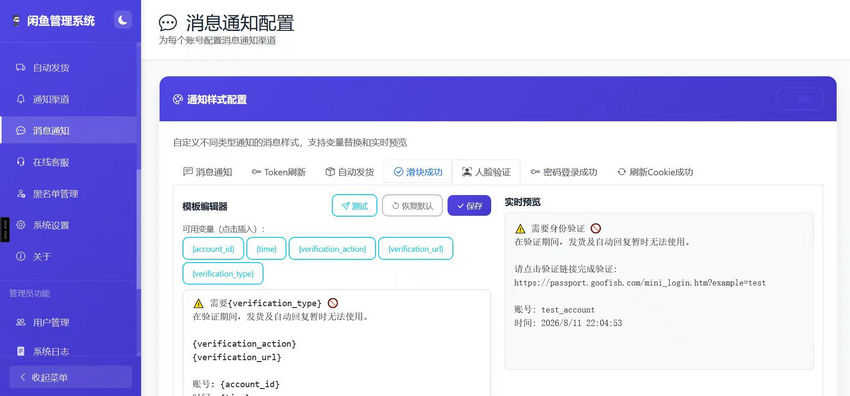Collapse sidebar with 收起菜单
Screen dimensions: 850x396
(x=70, y=377)
